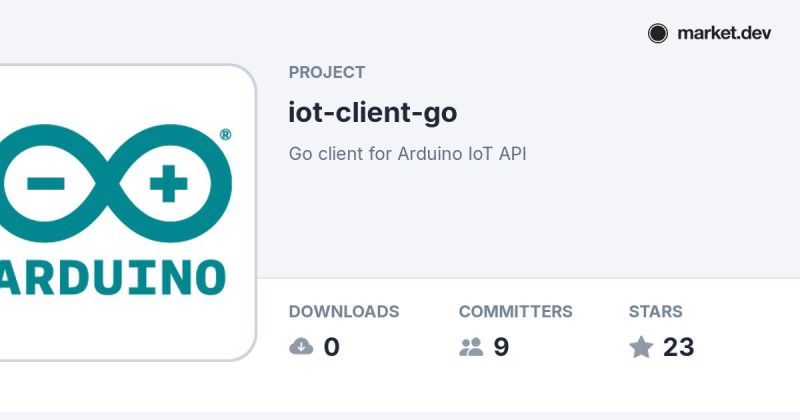Click the Arduino logo thumbnail

[128, 212]
